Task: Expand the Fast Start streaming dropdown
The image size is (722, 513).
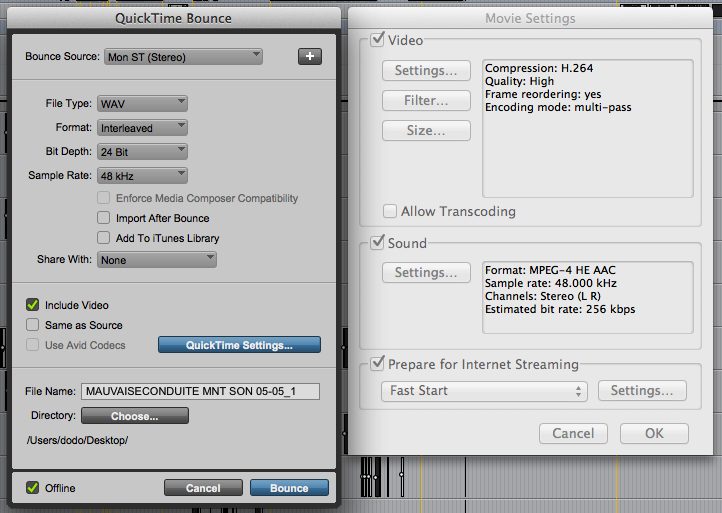Action: point(483,391)
